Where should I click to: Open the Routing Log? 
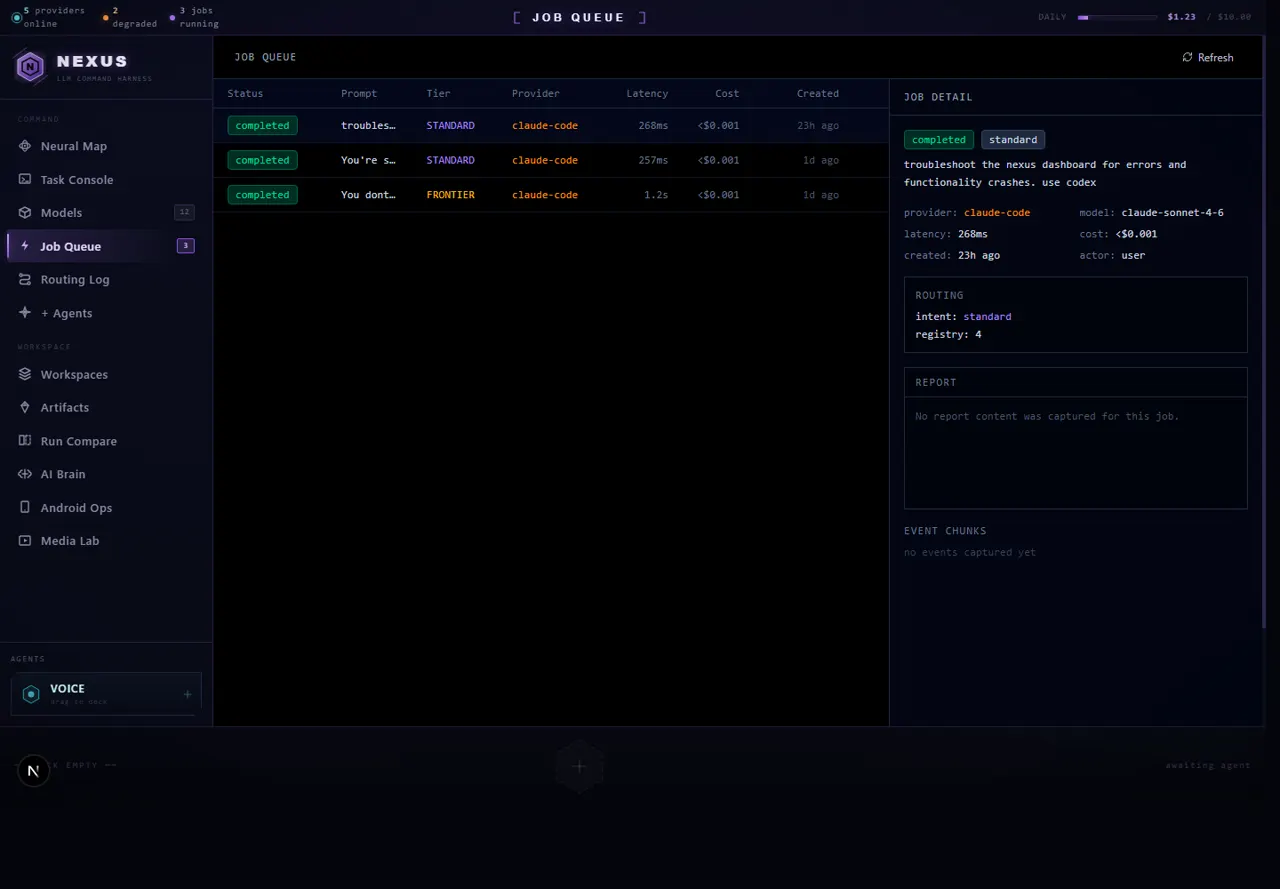click(106, 280)
